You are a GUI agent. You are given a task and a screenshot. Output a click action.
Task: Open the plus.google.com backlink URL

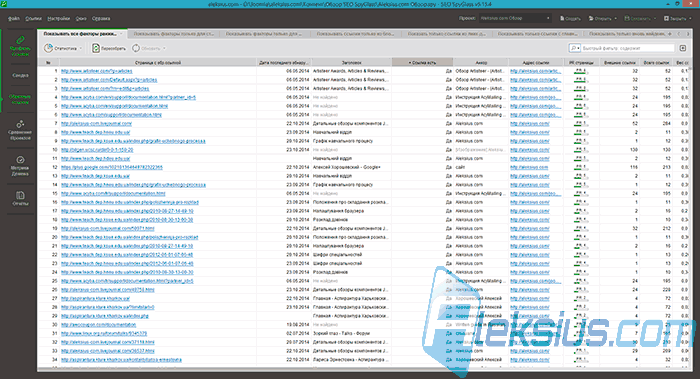[x=112, y=167]
